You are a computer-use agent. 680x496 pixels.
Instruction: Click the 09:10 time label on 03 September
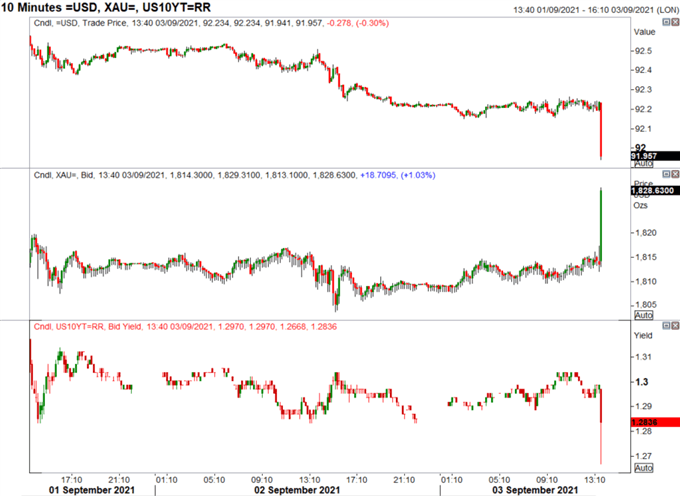pyautogui.click(x=547, y=480)
